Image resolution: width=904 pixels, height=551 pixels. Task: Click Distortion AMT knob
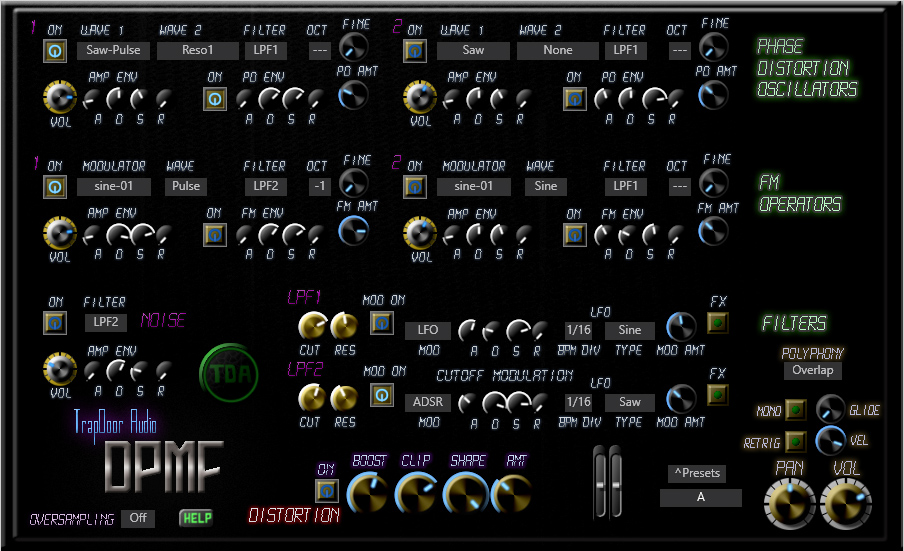click(513, 494)
